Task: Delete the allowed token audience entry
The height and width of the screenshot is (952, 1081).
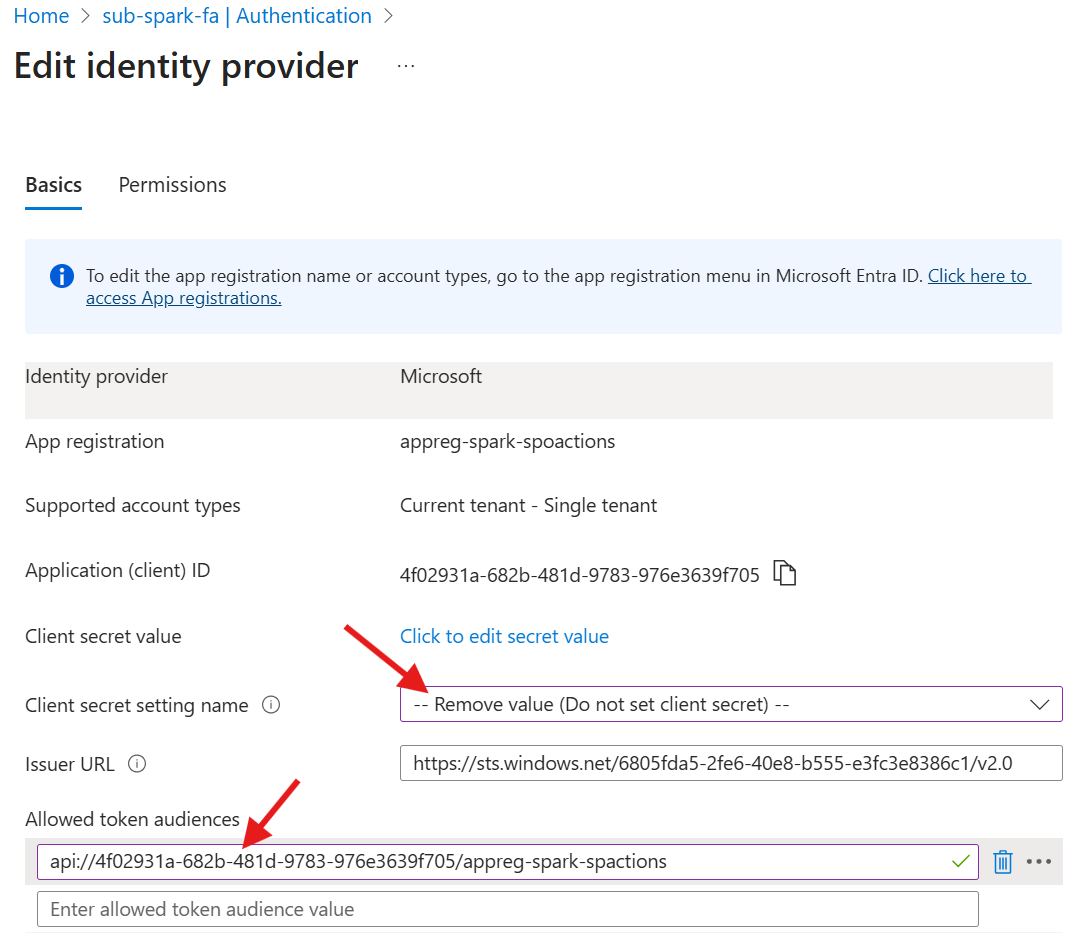Action: pos(1003,862)
